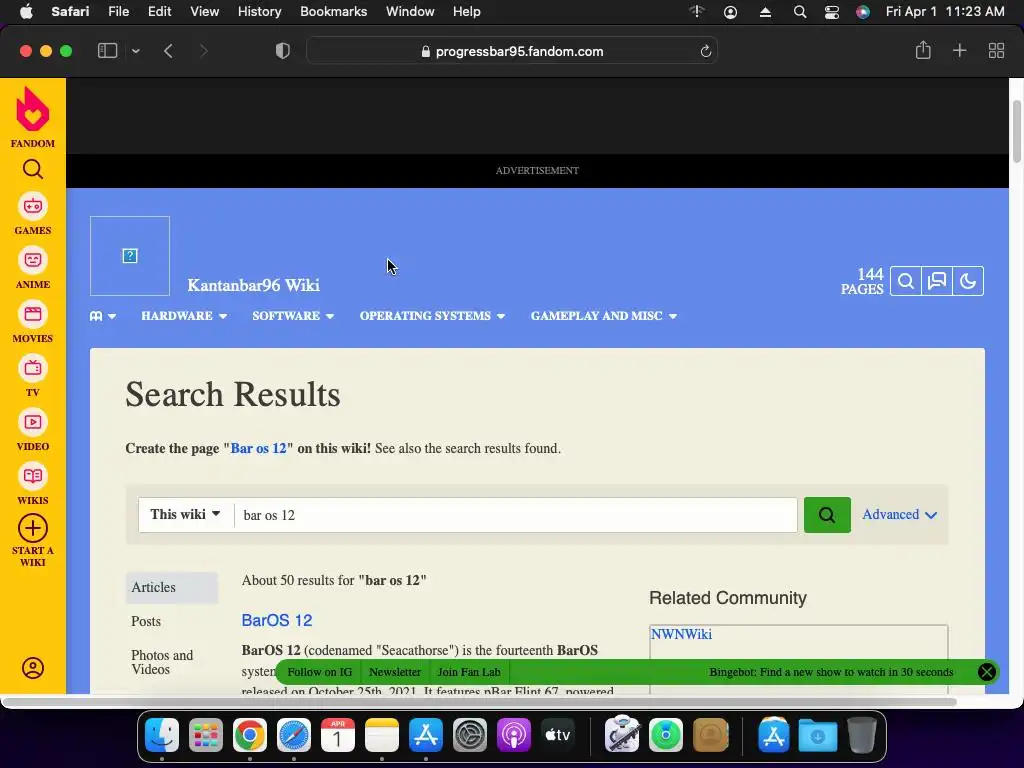1024x768 pixels.
Task: Open the Safari Share button
Action: 923,50
